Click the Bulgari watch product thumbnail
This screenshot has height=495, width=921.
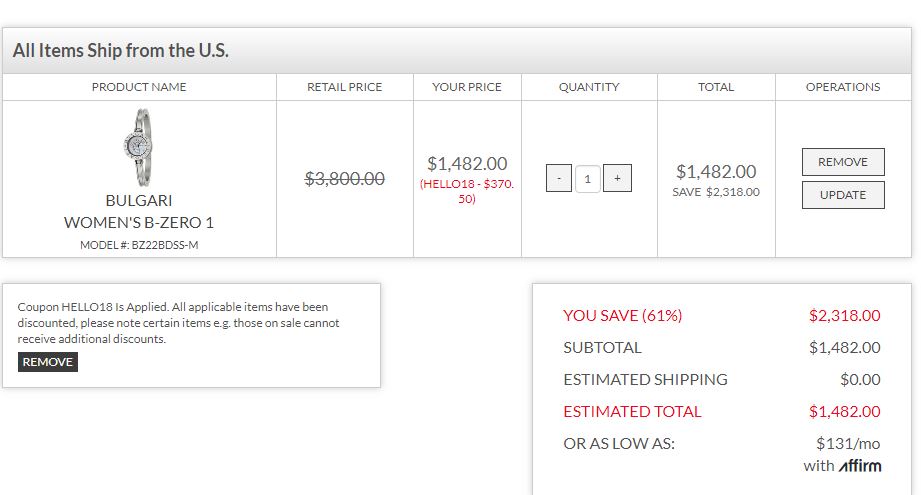(139, 147)
